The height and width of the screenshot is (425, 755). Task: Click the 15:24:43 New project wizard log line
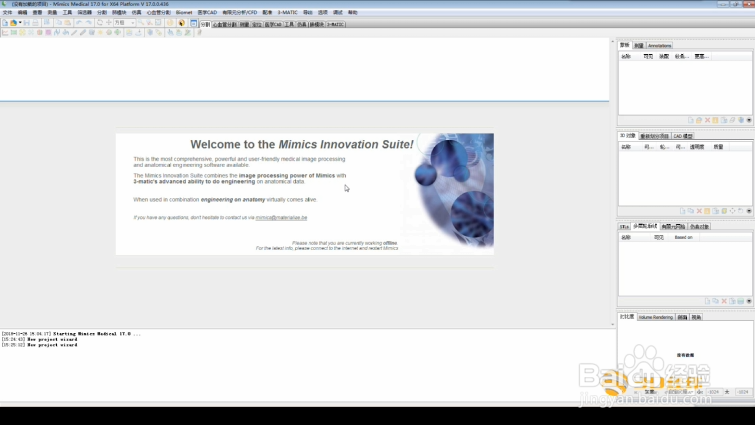coord(39,339)
